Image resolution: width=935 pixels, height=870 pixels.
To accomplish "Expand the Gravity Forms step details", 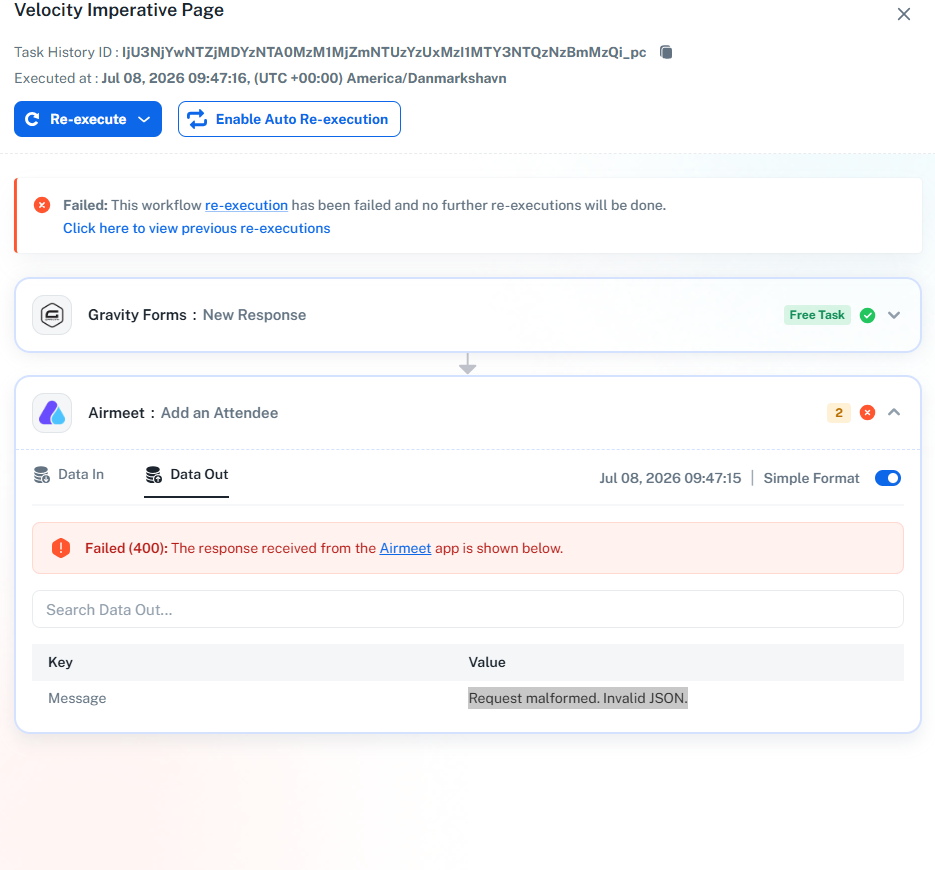I will coord(894,315).
